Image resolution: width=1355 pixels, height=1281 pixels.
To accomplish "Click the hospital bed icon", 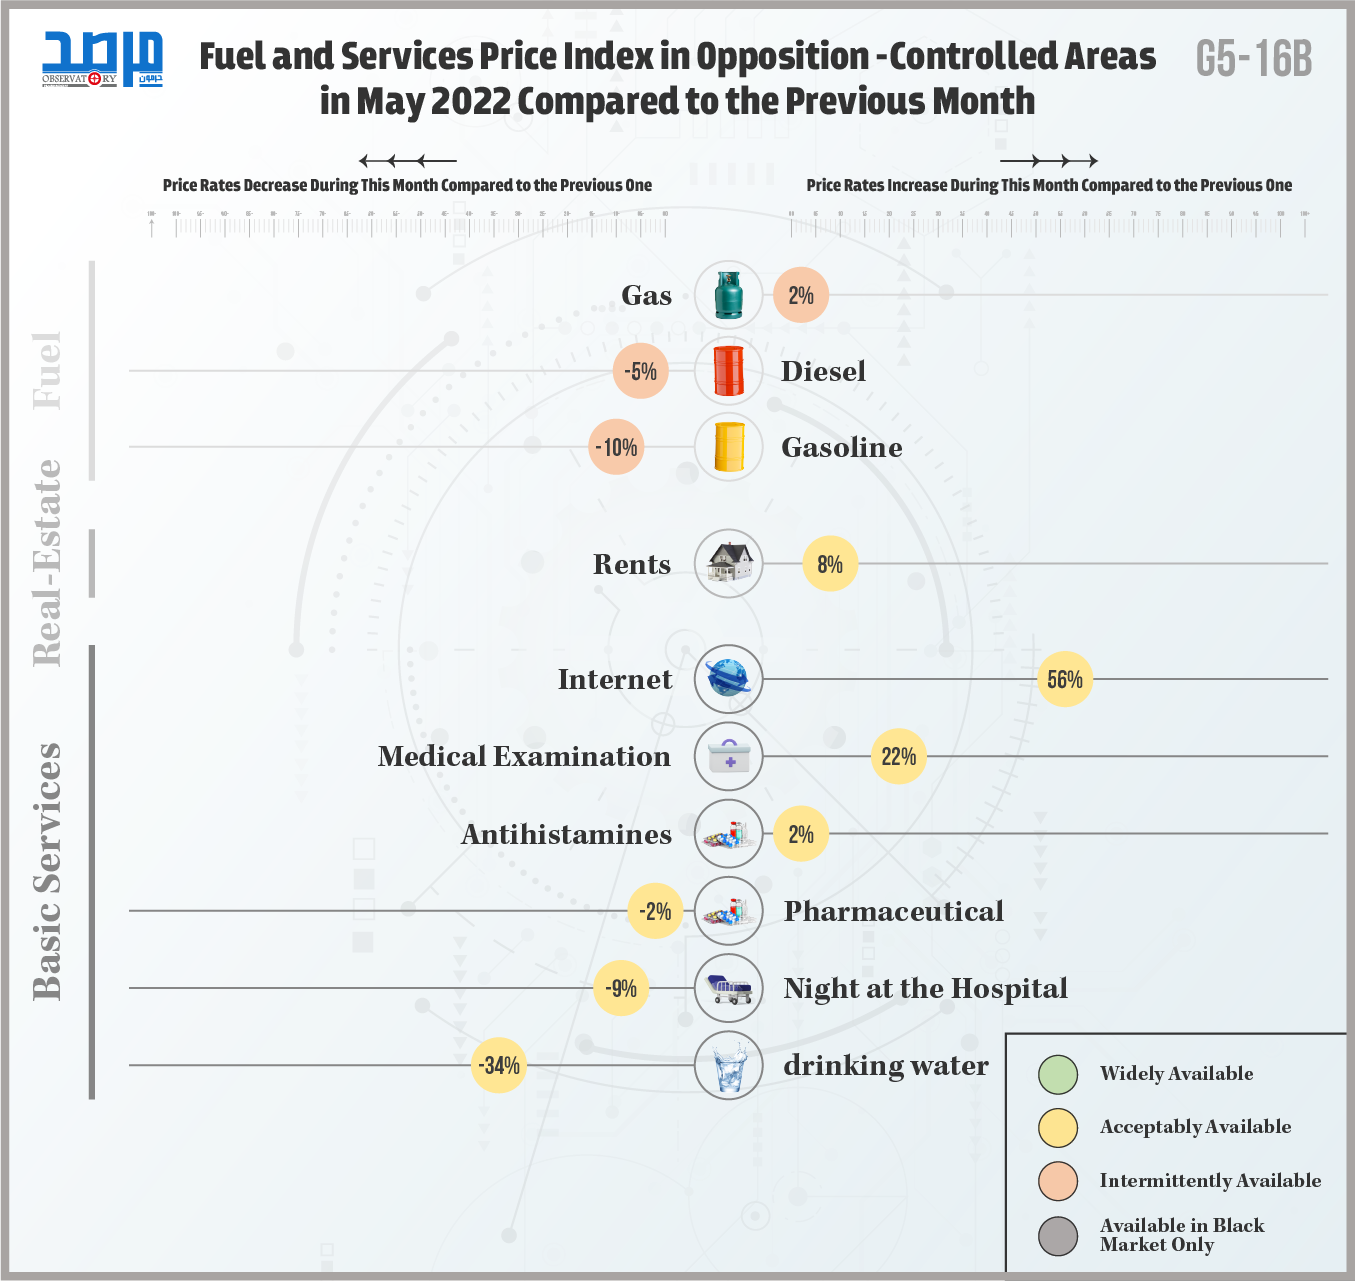I will [x=729, y=988].
